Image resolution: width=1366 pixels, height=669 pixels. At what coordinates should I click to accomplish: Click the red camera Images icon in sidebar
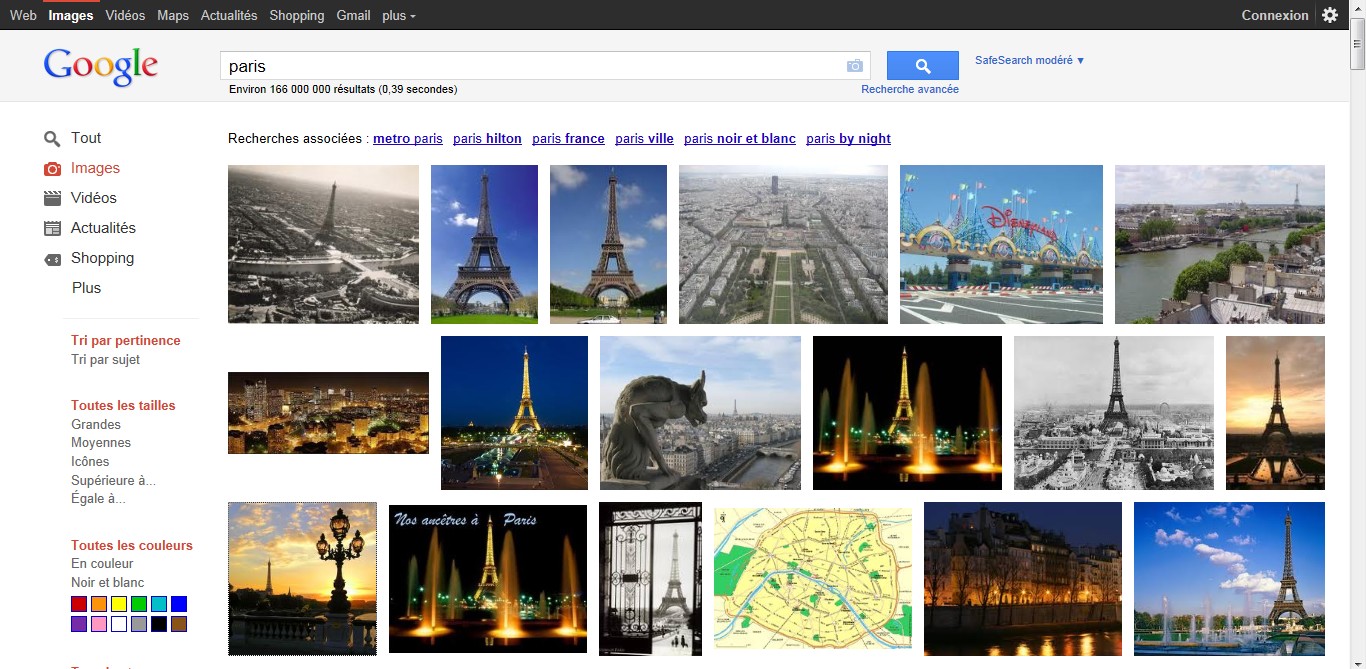(52, 169)
